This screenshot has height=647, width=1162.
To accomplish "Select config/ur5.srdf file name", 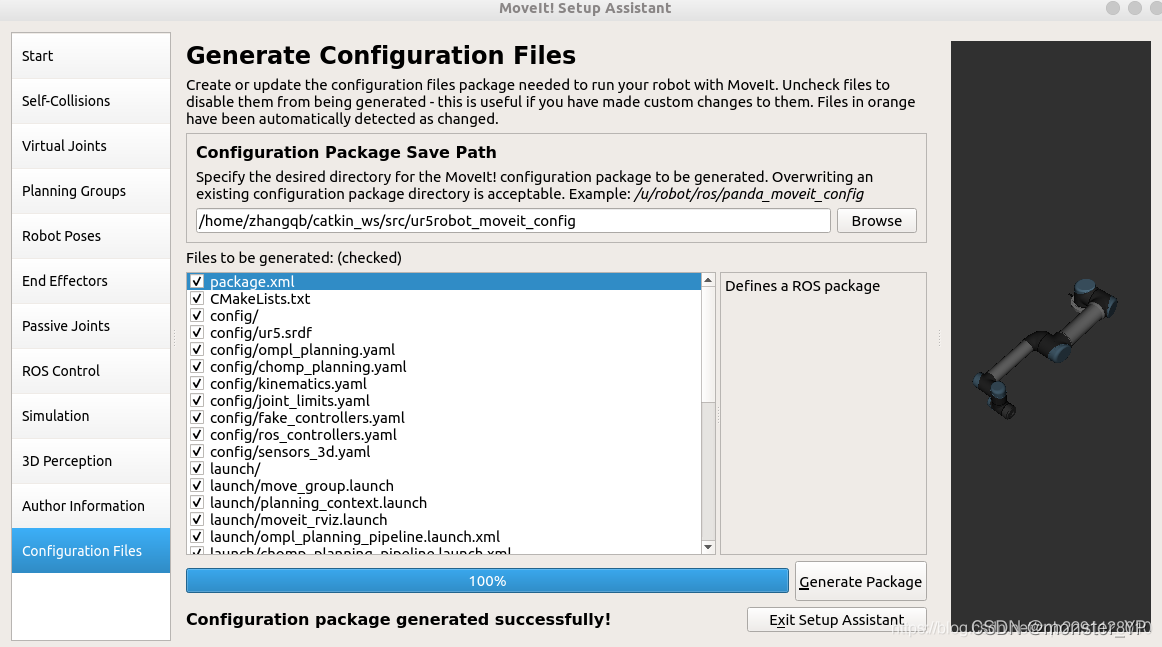I will pos(261,333).
